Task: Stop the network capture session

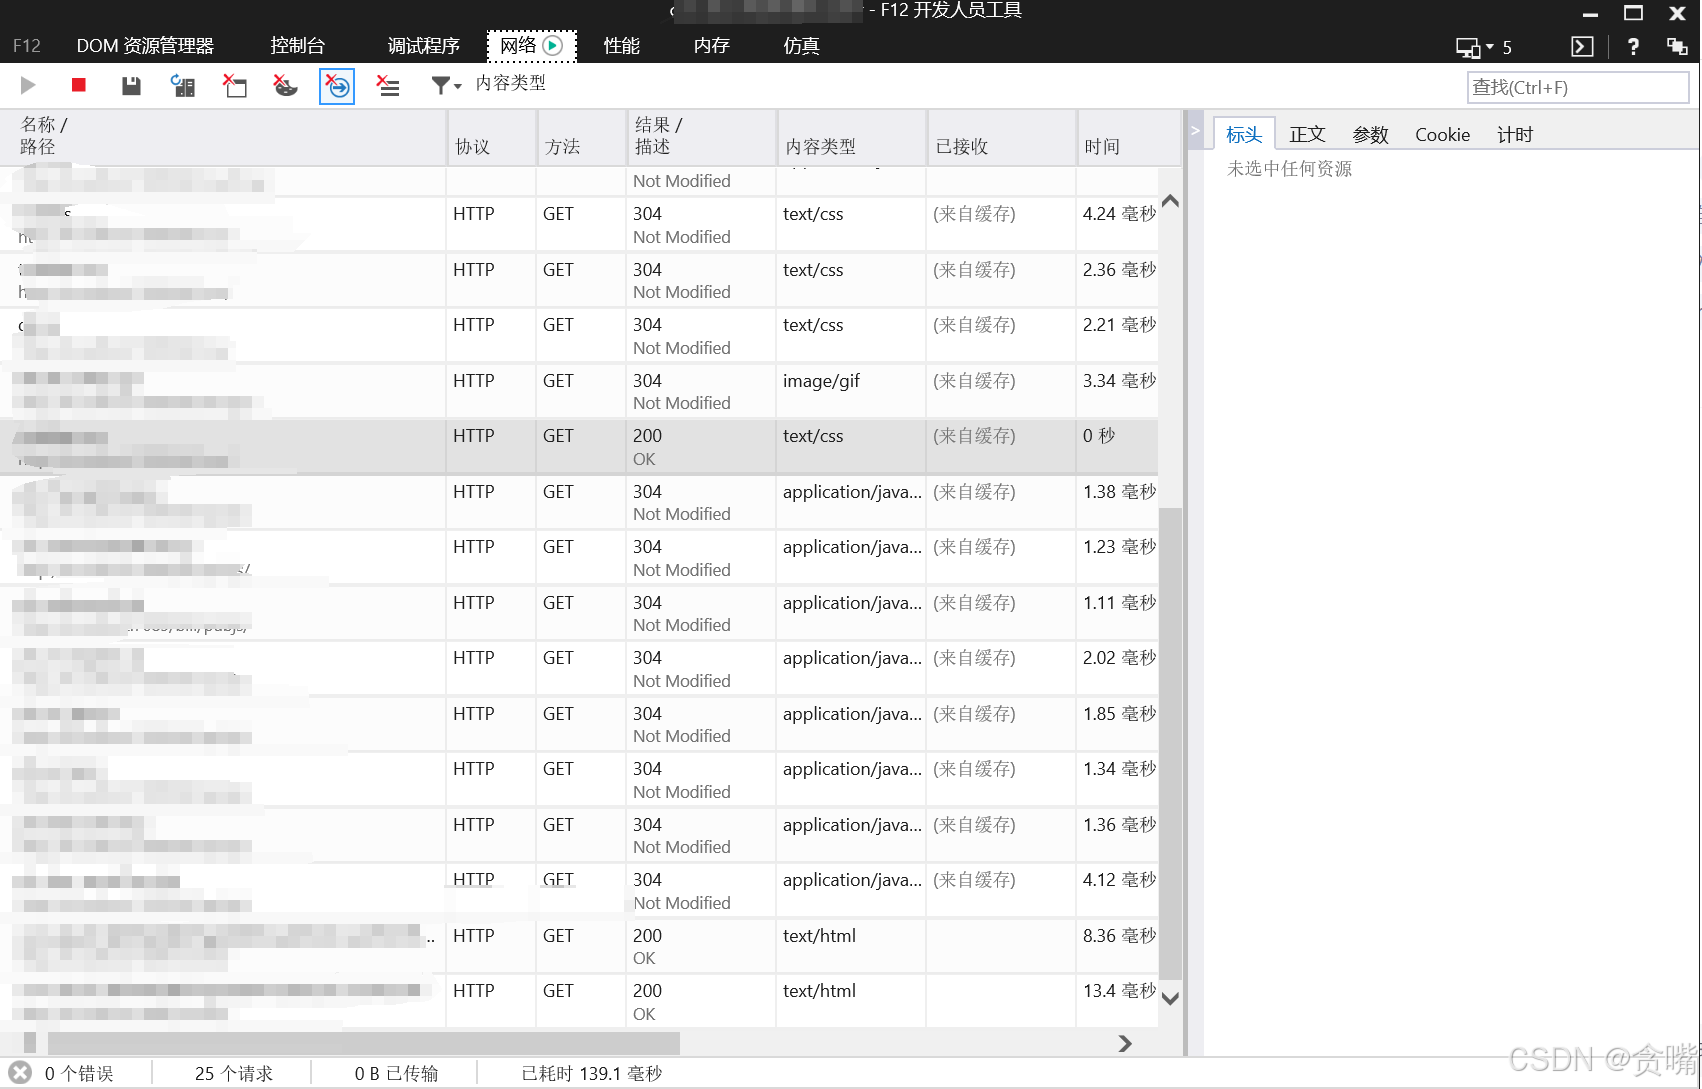Action: click(x=79, y=86)
